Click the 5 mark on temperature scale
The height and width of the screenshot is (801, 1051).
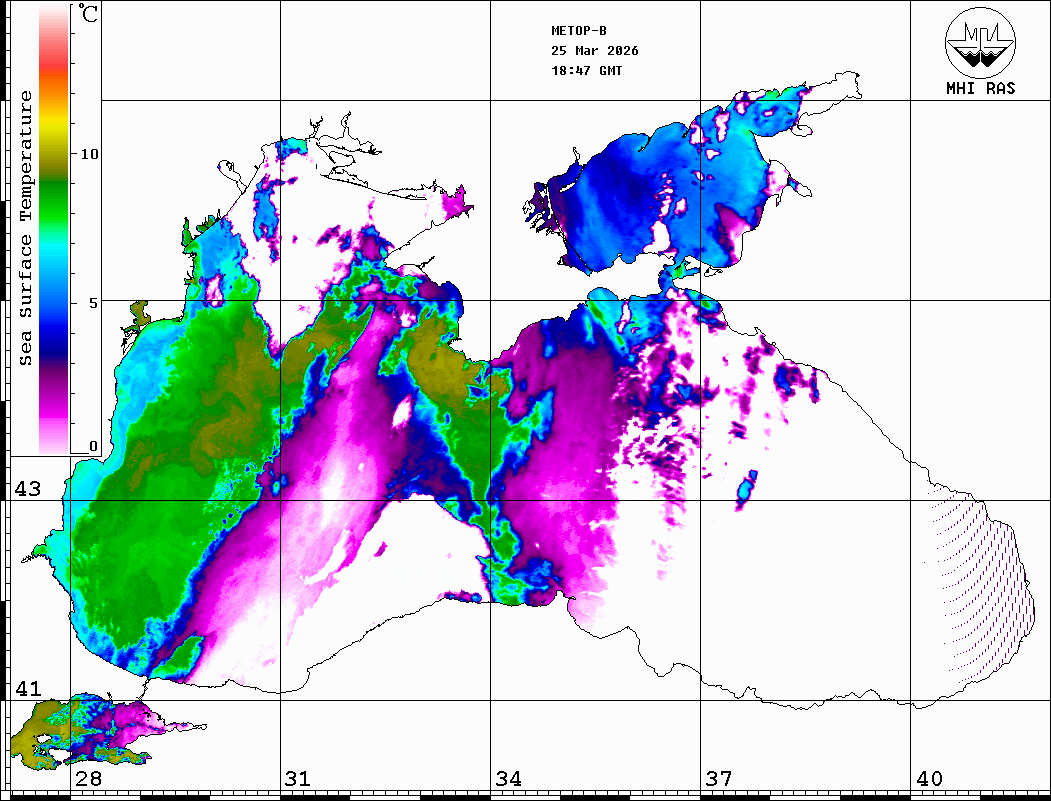point(94,302)
